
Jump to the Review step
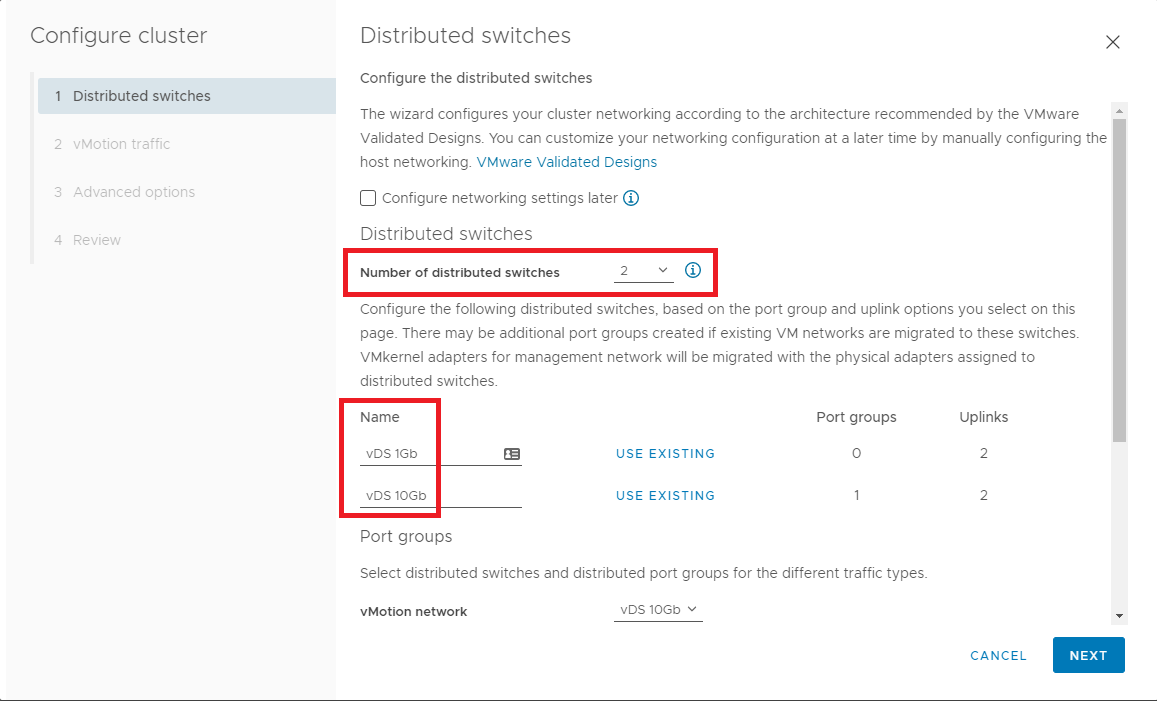coord(97,240)
